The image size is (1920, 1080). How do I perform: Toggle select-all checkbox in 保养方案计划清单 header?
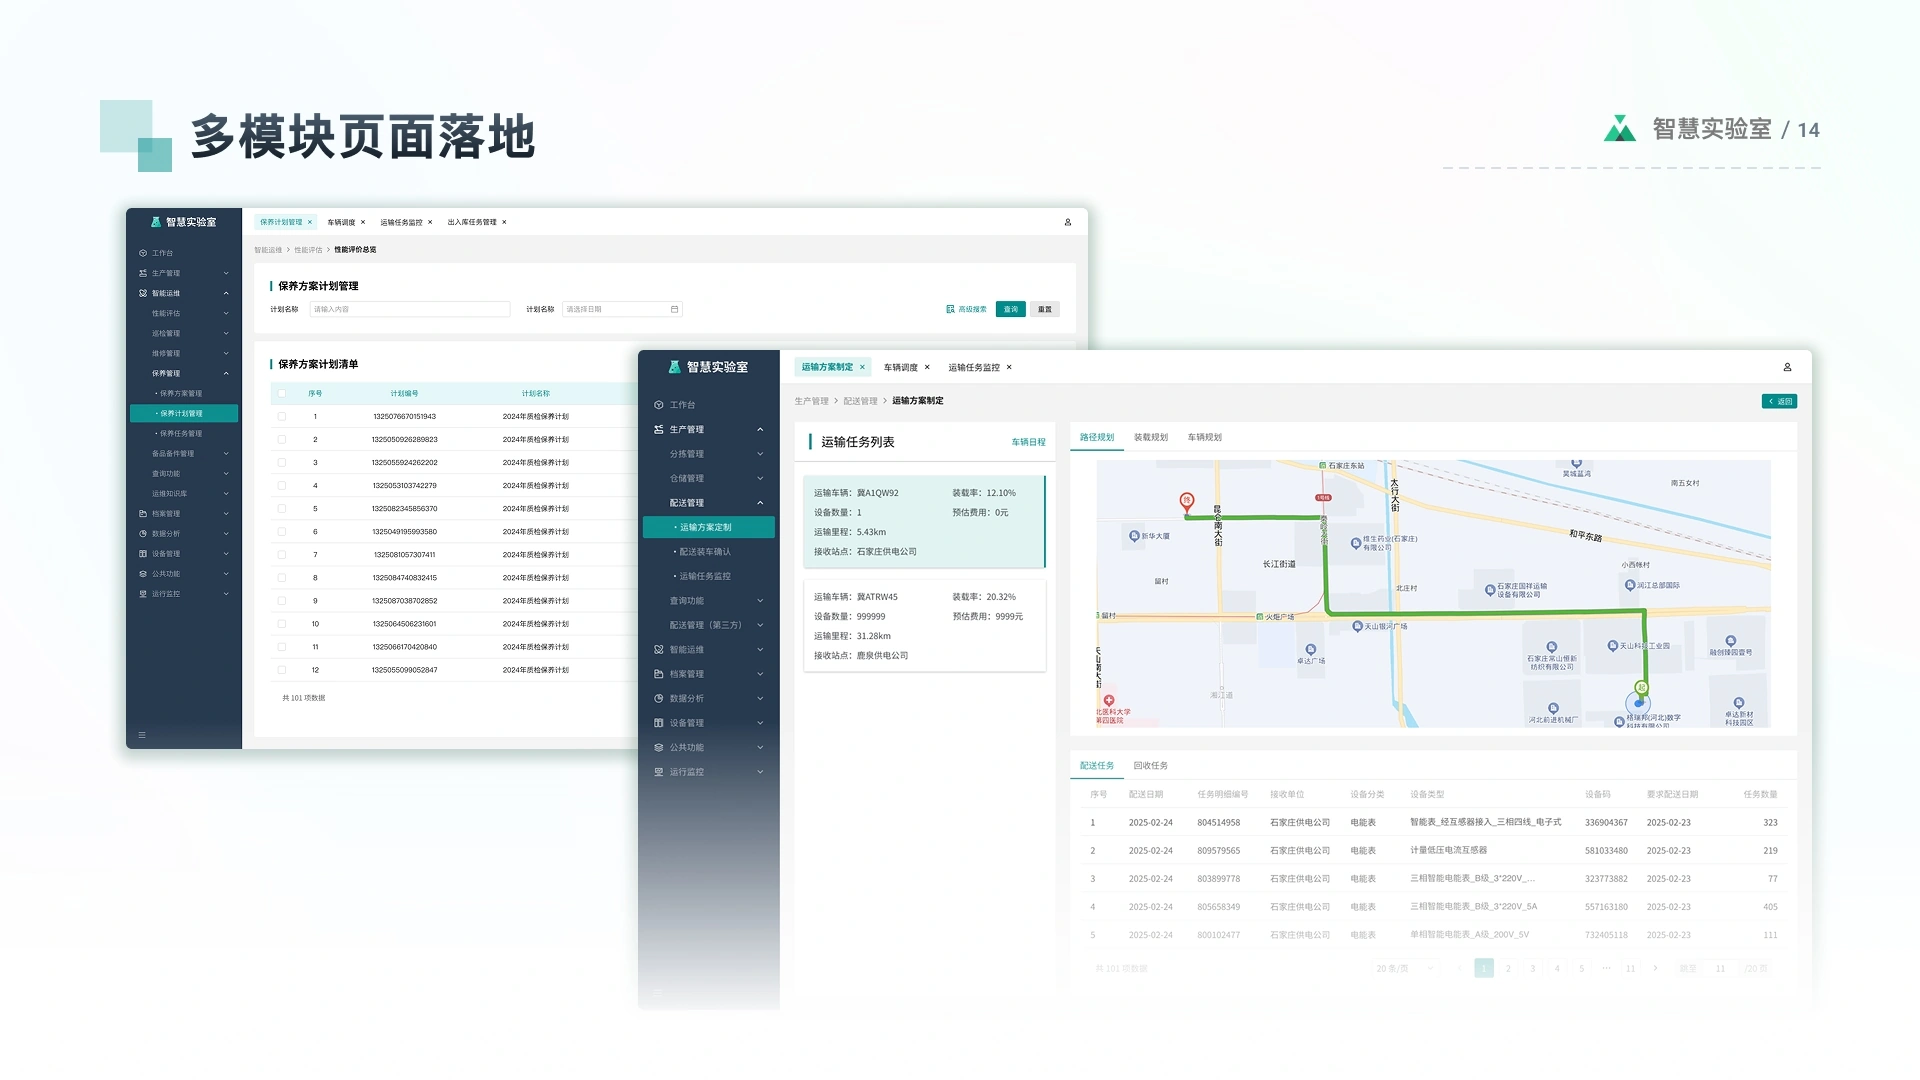pos(282,393)
